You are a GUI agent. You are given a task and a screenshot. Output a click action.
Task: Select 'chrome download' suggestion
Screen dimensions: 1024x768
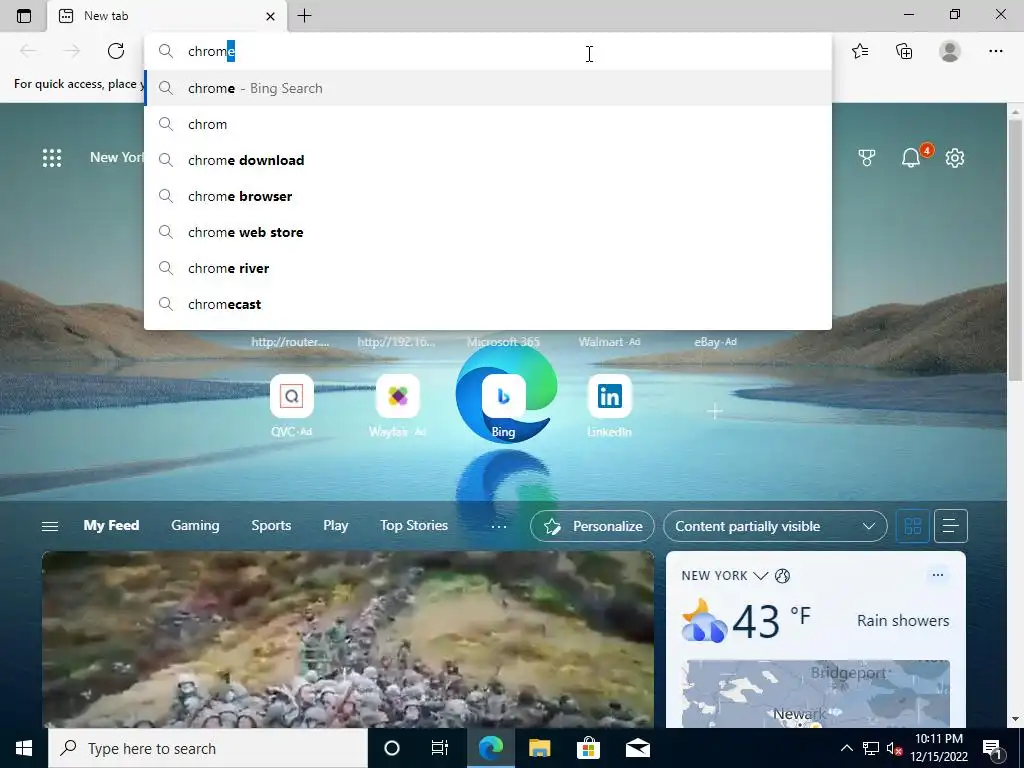[487, 160]
